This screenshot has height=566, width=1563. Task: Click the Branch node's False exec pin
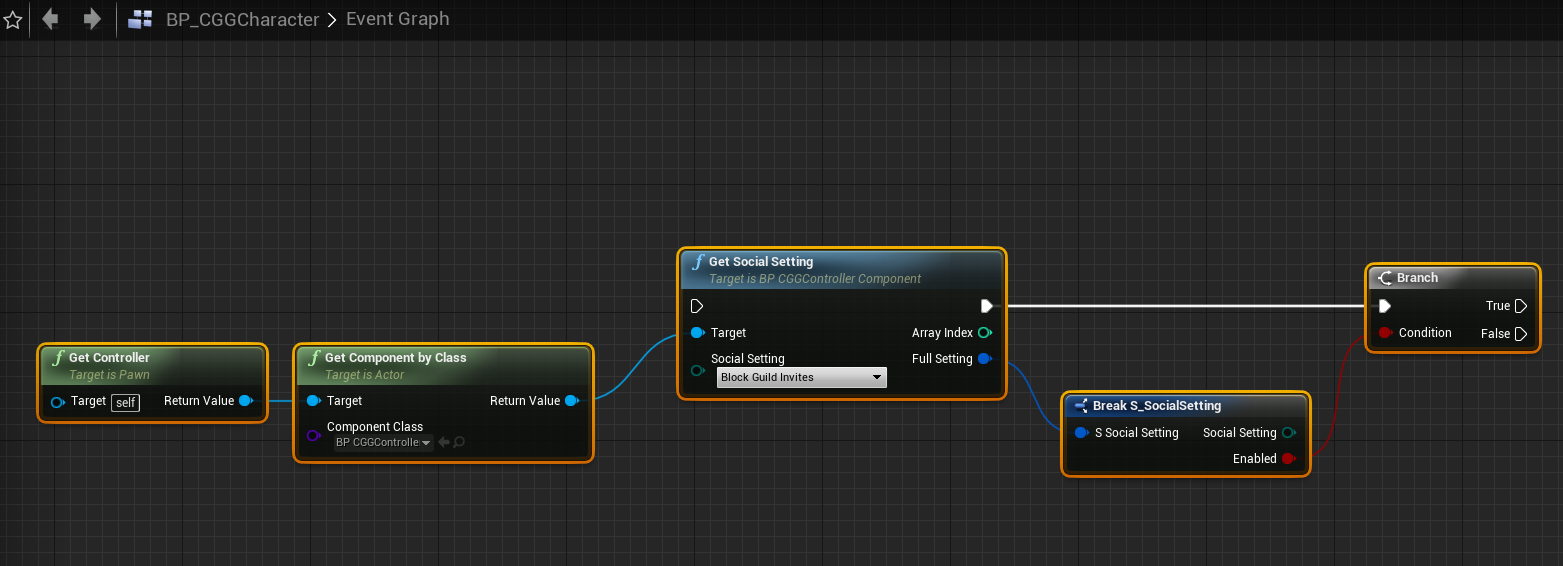(1521, 334)
